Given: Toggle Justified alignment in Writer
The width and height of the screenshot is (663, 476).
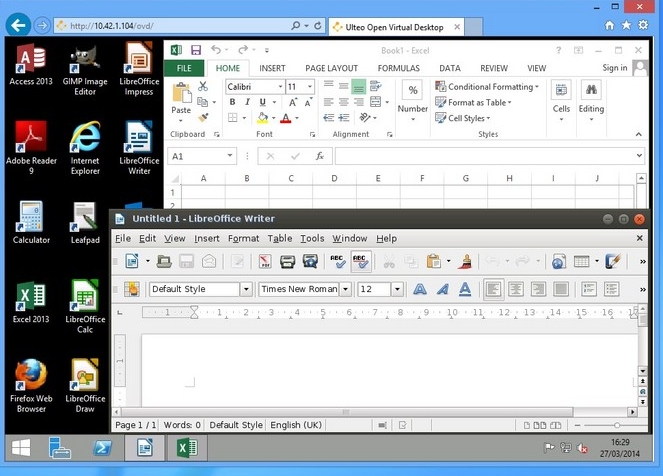Looking at the screenshot, I should click(x=561, y=289).
